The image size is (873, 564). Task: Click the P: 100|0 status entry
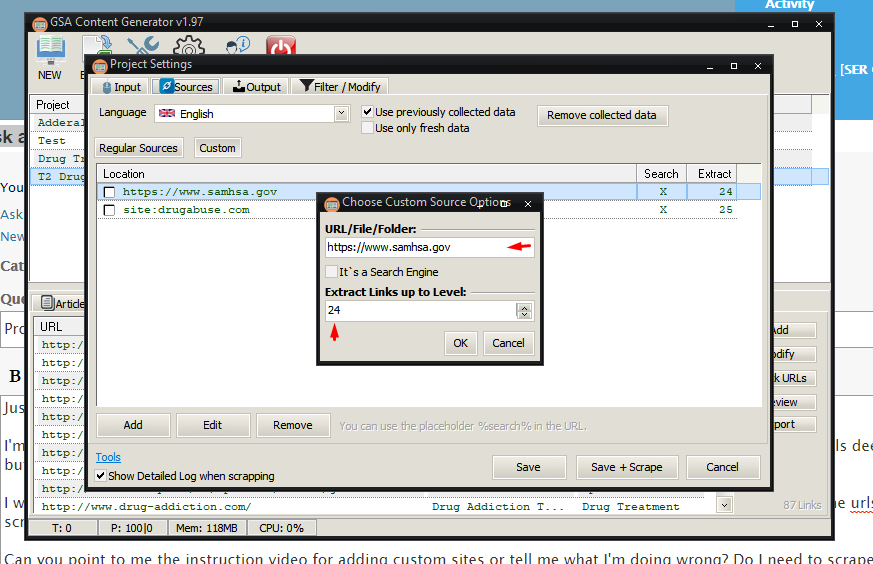pyautogui.click(x=132, y=528)
